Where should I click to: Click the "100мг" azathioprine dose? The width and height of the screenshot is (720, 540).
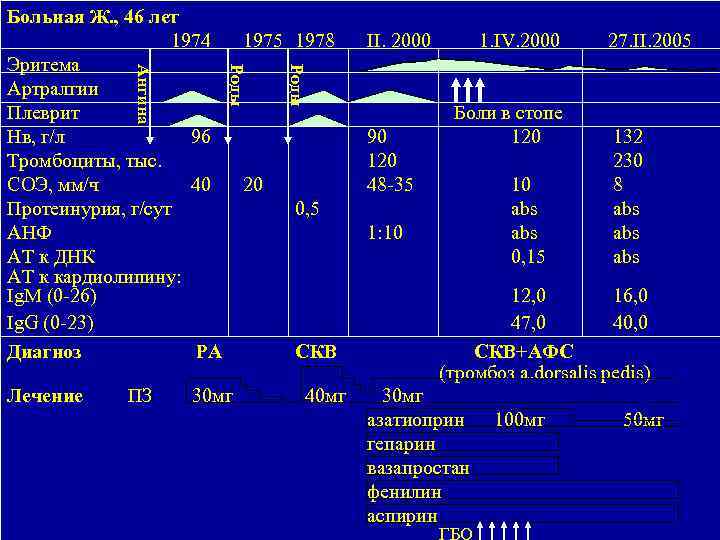520,419
